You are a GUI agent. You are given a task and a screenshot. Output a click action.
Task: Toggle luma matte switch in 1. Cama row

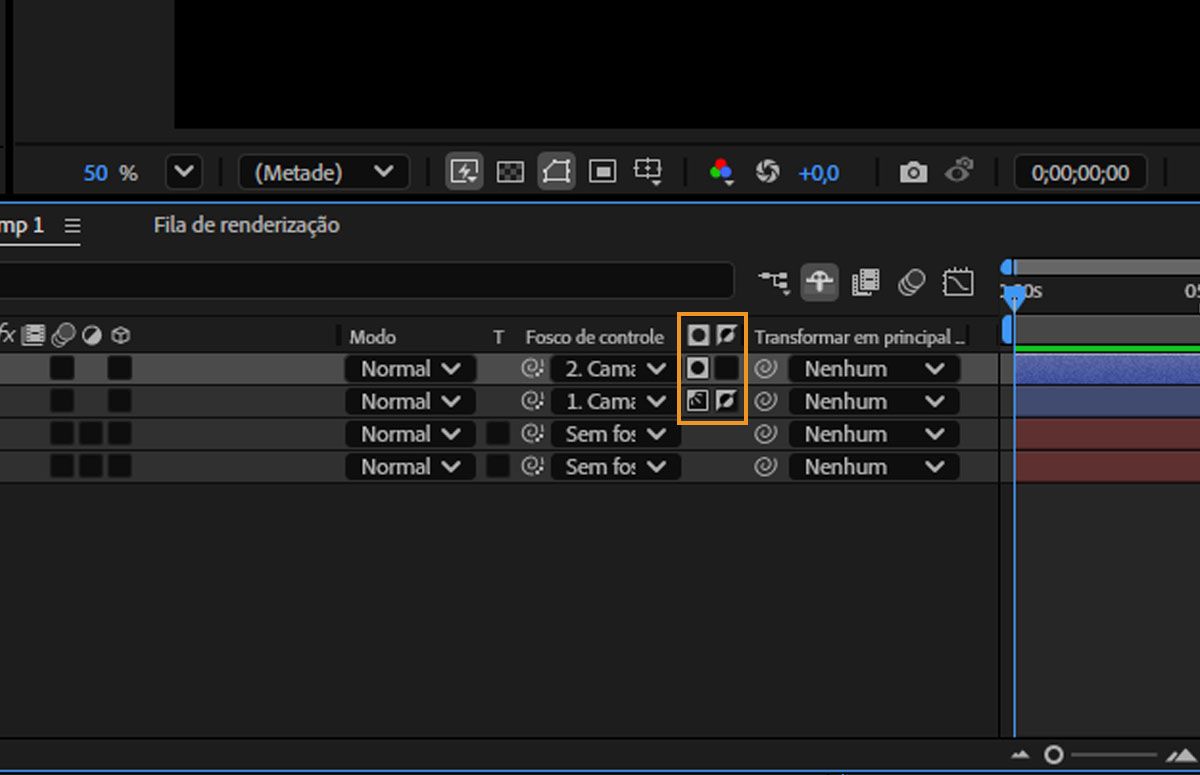point(698,401)
